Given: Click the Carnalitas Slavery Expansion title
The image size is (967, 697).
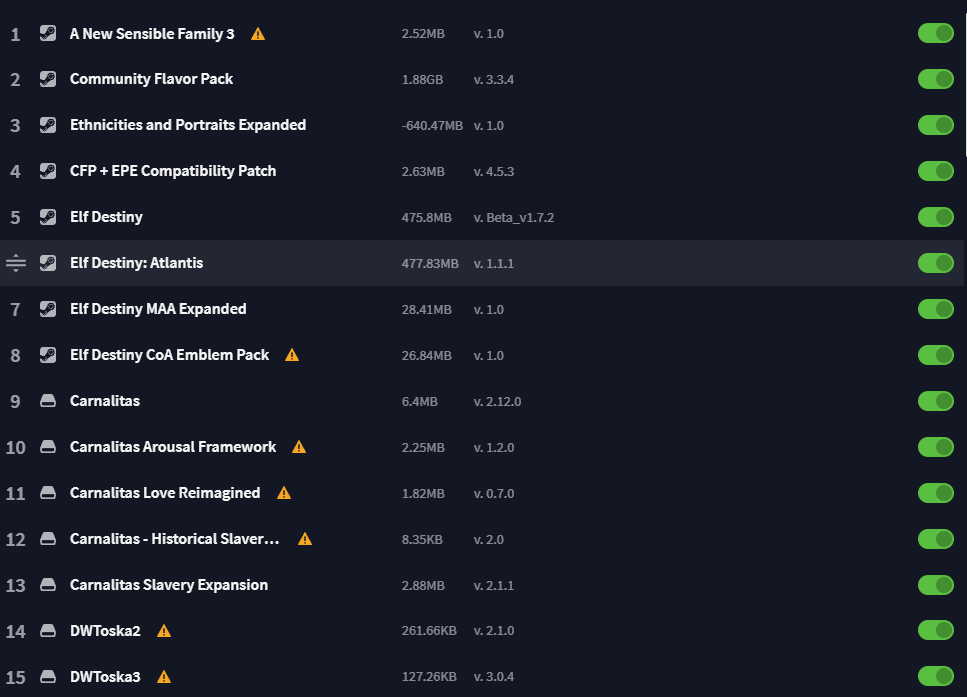Looking at the screenshot, I should click(x=169, y=585).
